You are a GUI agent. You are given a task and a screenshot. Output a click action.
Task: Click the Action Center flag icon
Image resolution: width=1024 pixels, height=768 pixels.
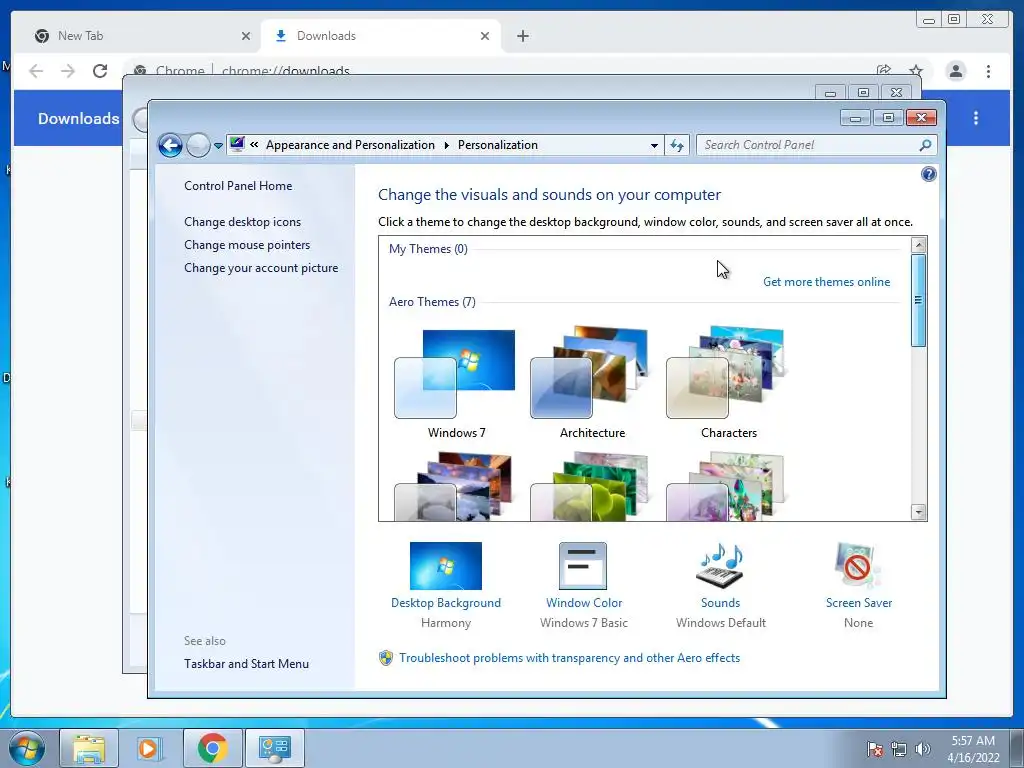[874, 749]
